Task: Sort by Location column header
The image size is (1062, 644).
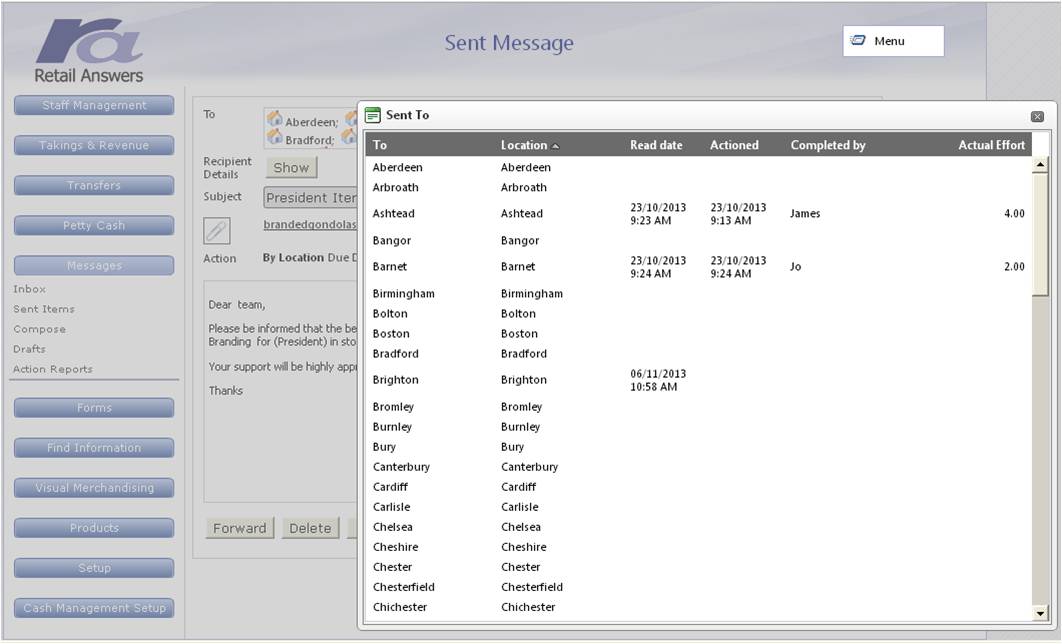Action: [530, 145]
